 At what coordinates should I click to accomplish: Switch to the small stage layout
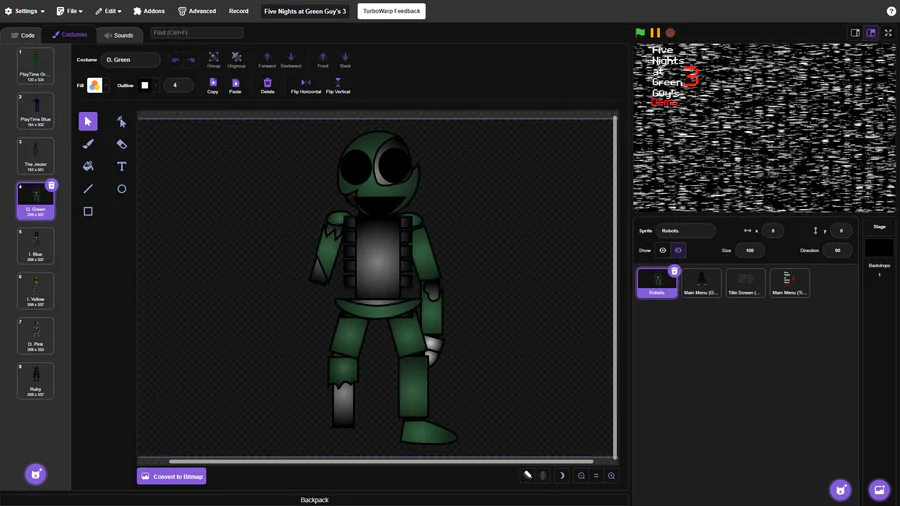point(855,33)
